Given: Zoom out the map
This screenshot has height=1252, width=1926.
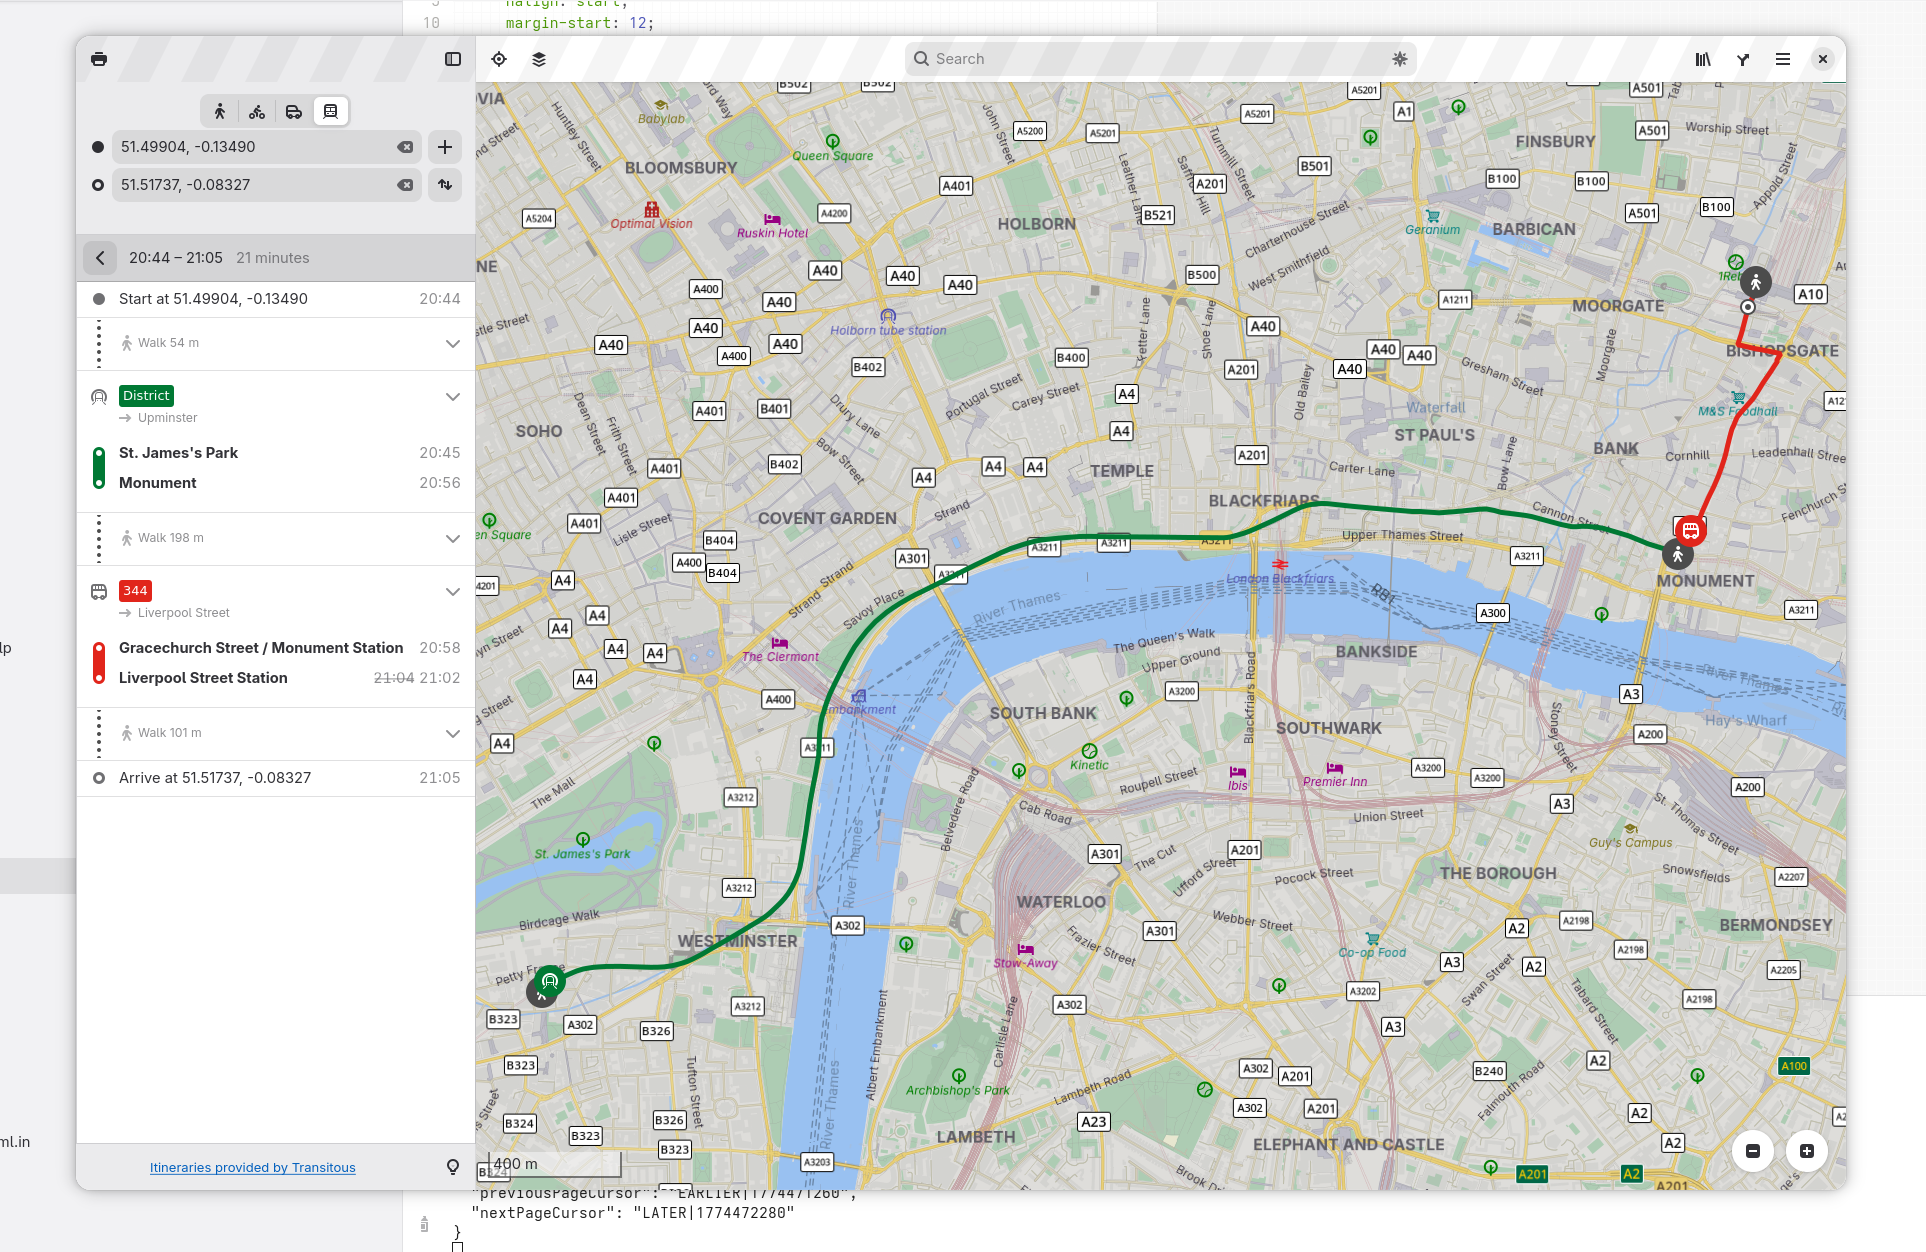Looking at the screenshot, I should click(1753, 1151).
